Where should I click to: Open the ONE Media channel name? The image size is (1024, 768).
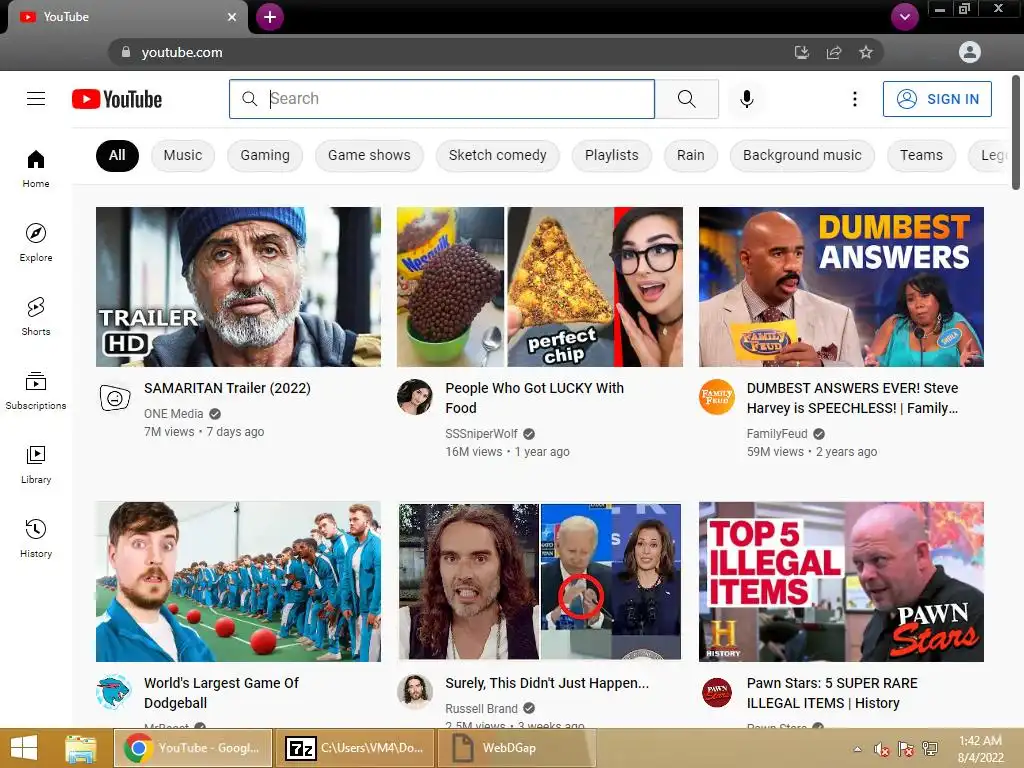174,413
